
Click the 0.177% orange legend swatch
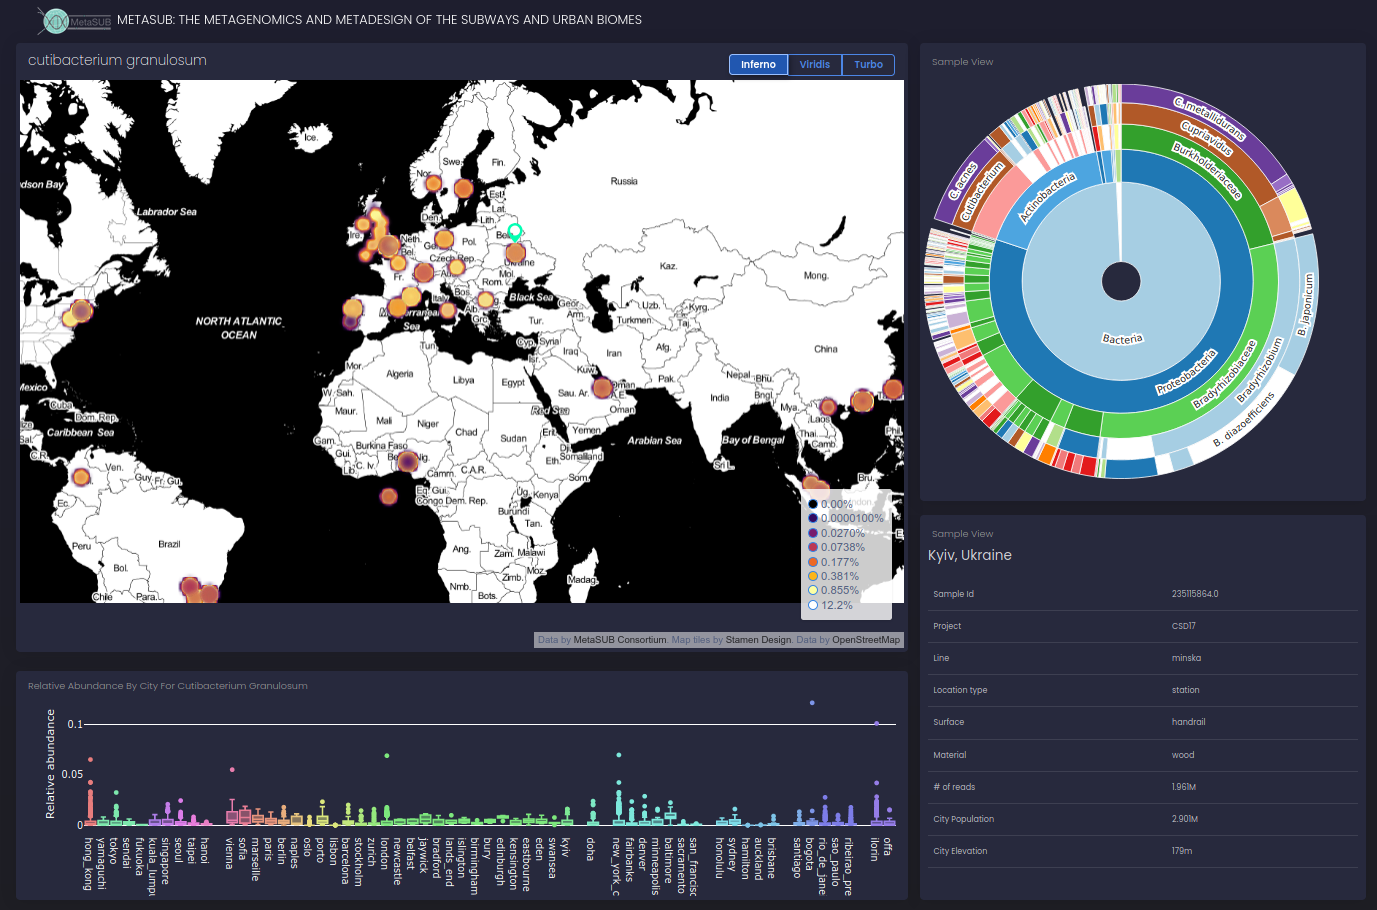click(x=813, y=562)
